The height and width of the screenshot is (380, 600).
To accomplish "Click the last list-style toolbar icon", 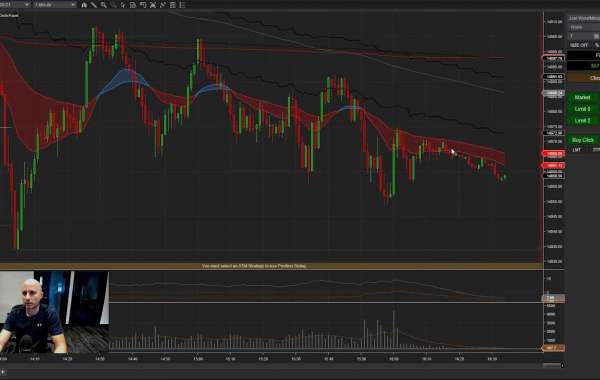I will tap(182, 5).
